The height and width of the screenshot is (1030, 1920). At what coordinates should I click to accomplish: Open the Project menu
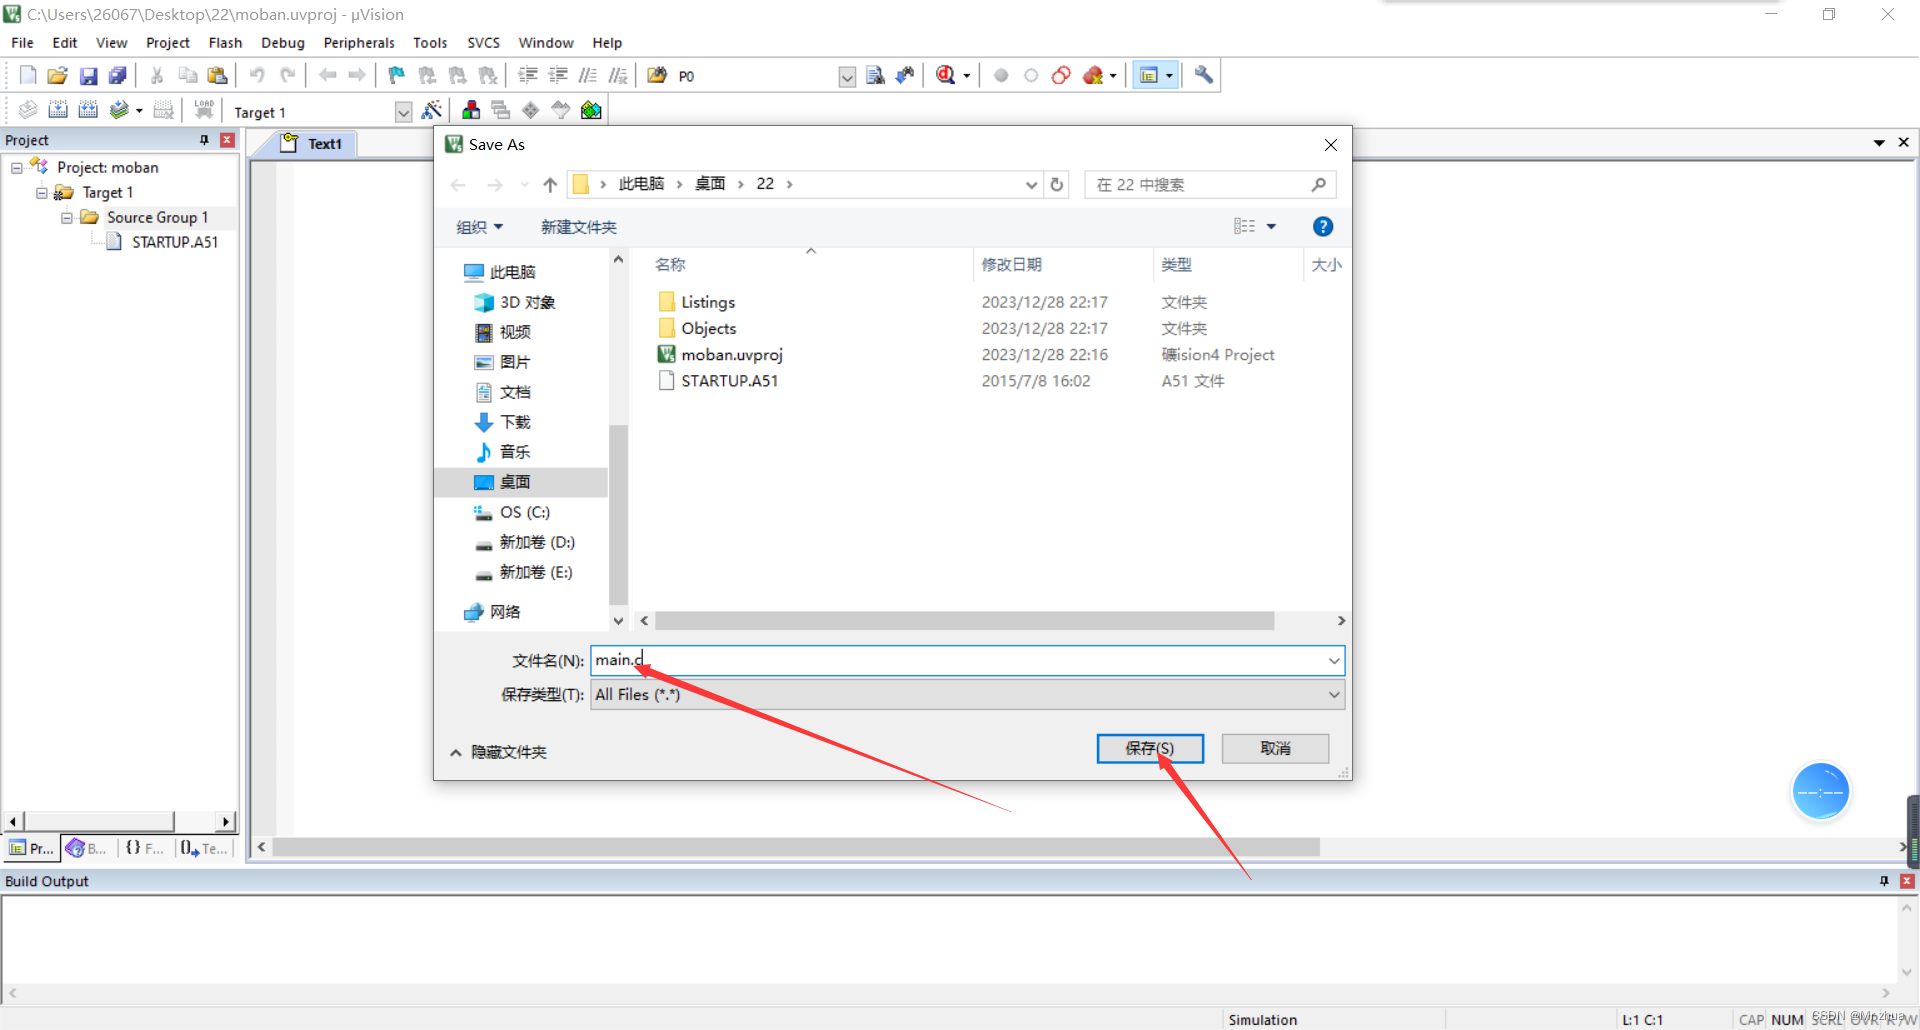pos(167,43)
